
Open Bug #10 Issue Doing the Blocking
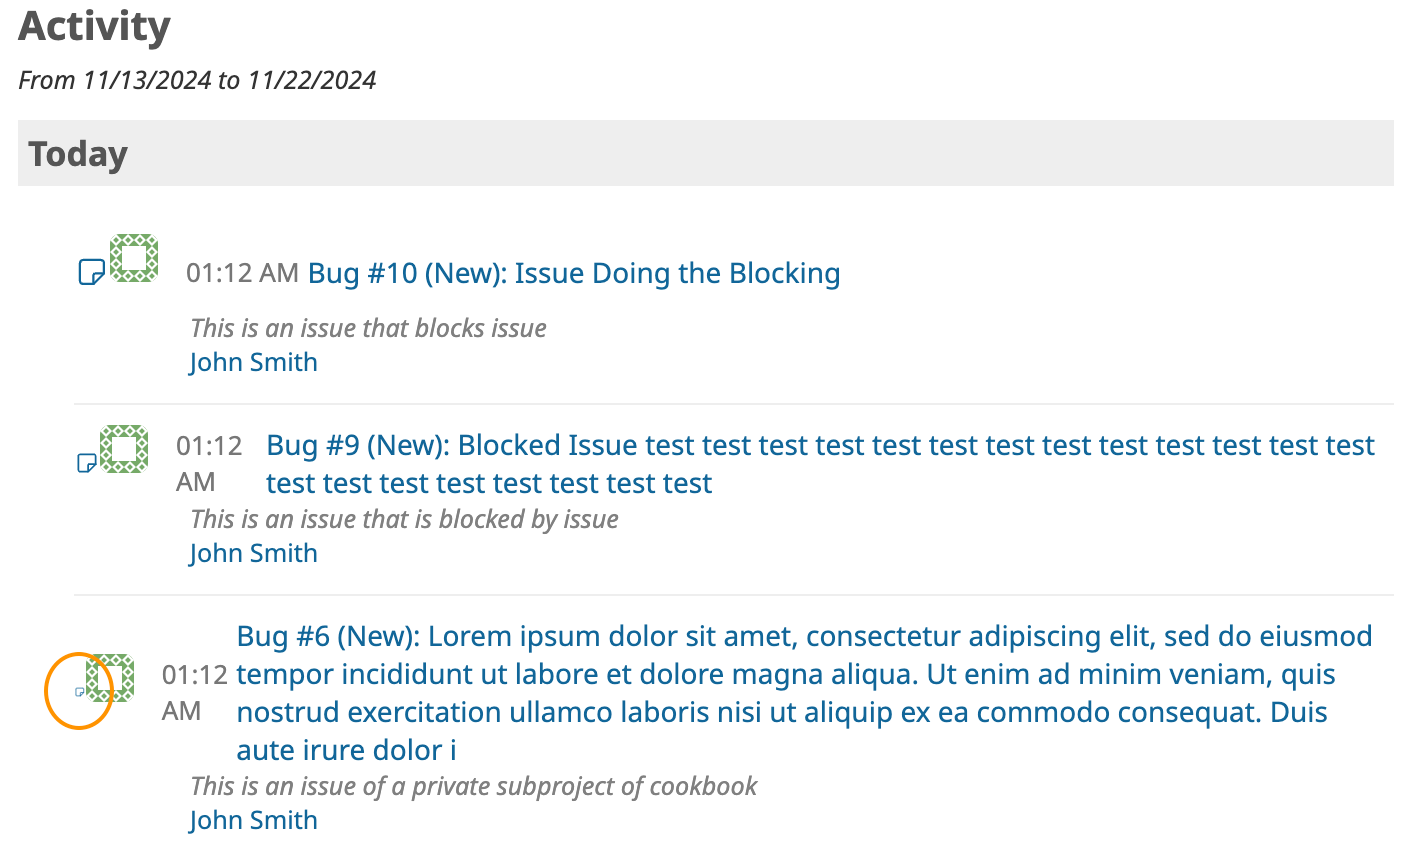click(574, 273)
